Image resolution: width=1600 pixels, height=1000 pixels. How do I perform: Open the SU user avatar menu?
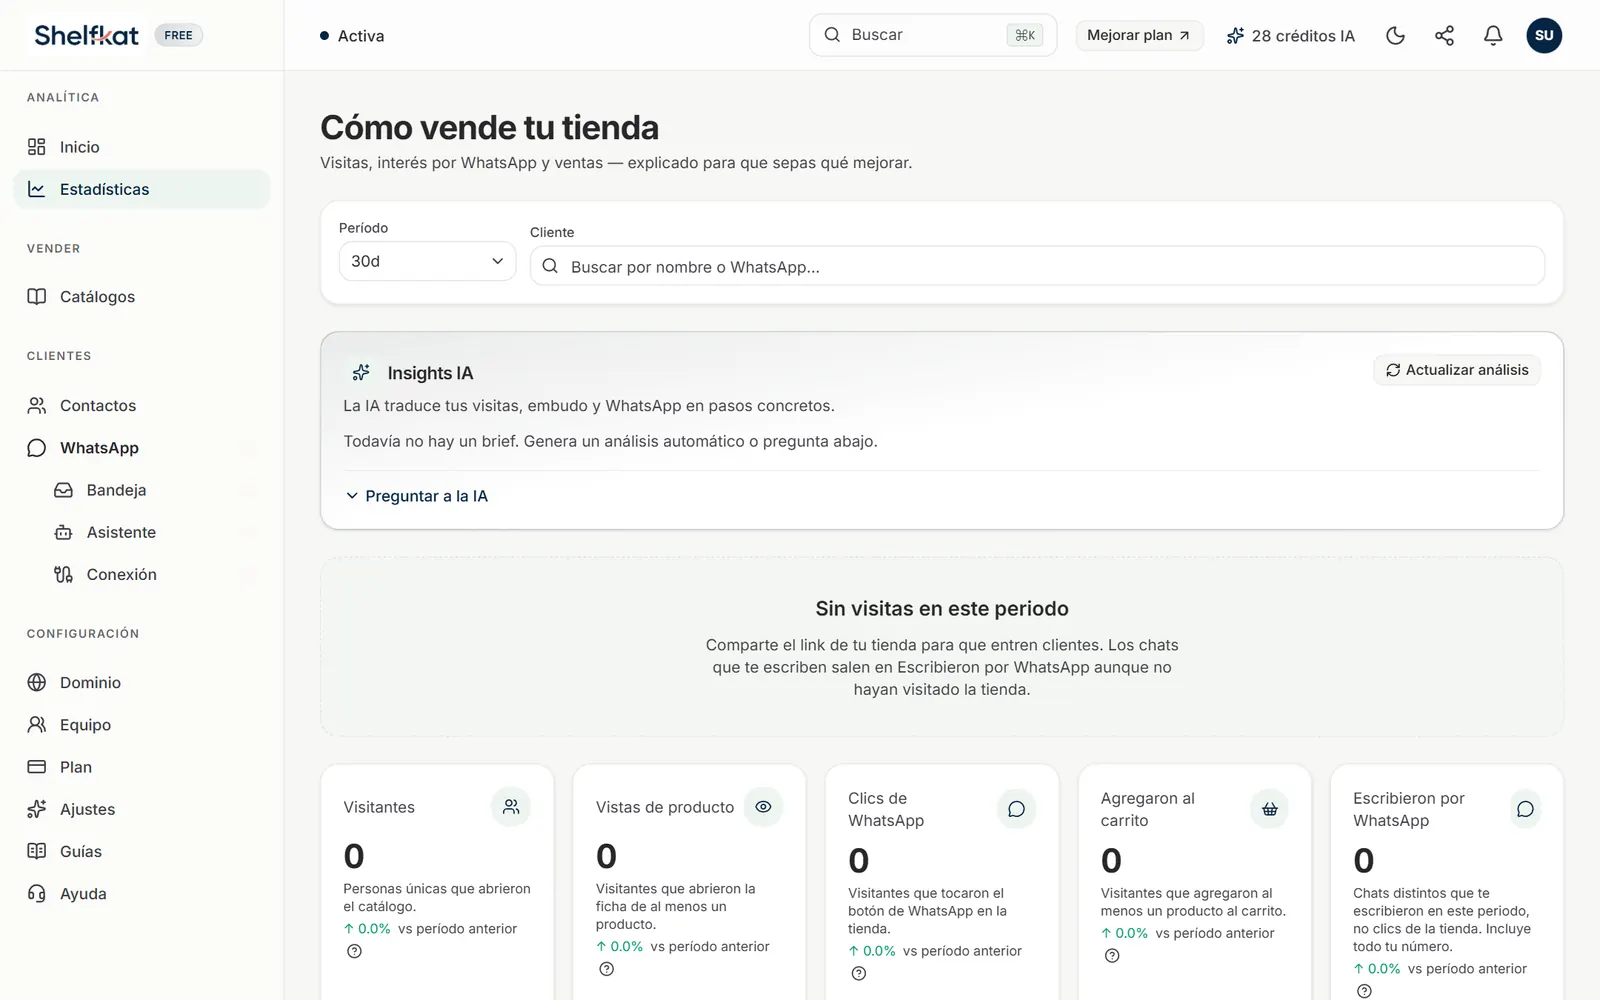point(1544,36)
